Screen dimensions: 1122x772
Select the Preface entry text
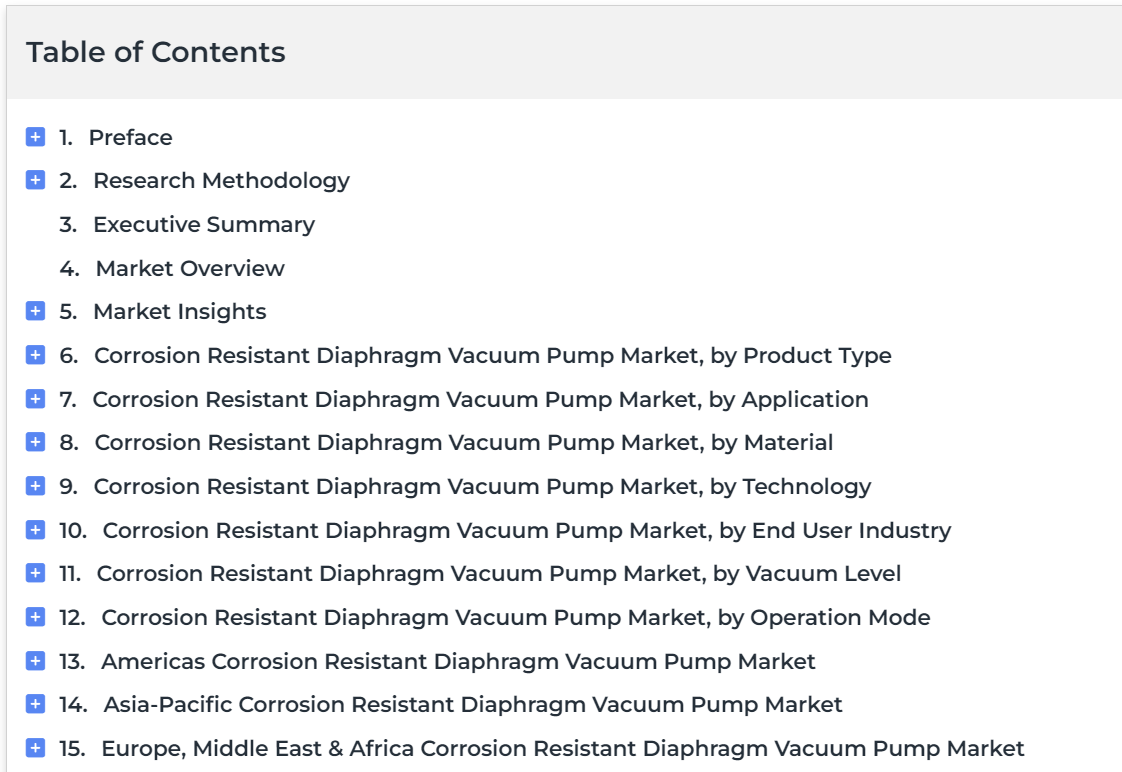click(x=130, y=137)
